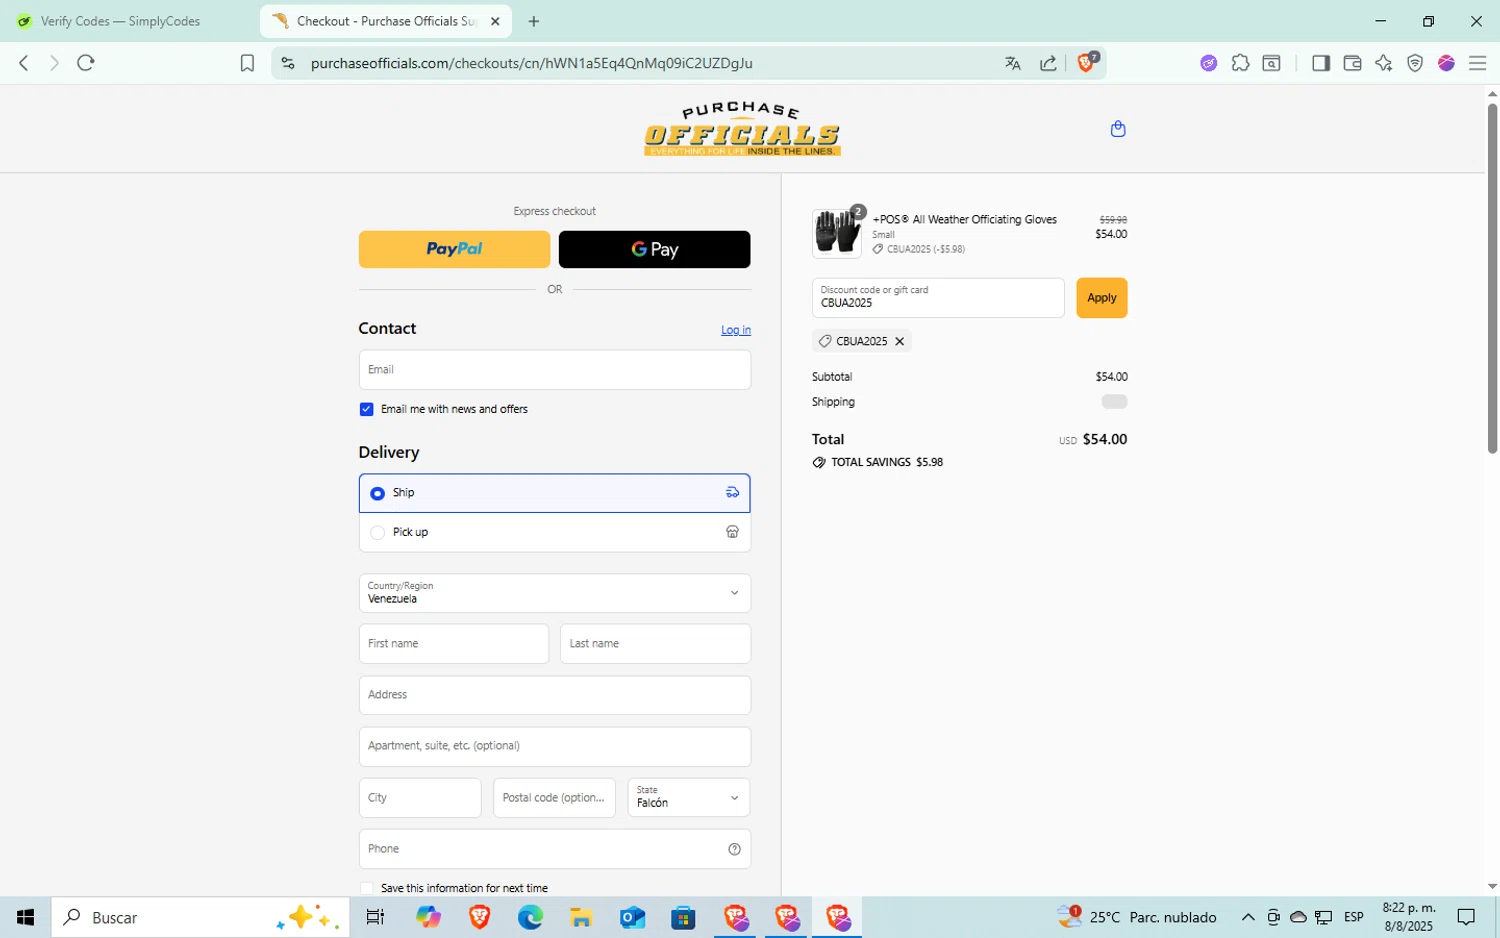Select the Pick up delivery option
Screen dimensions: 1500x938
[x=554, y=532]
